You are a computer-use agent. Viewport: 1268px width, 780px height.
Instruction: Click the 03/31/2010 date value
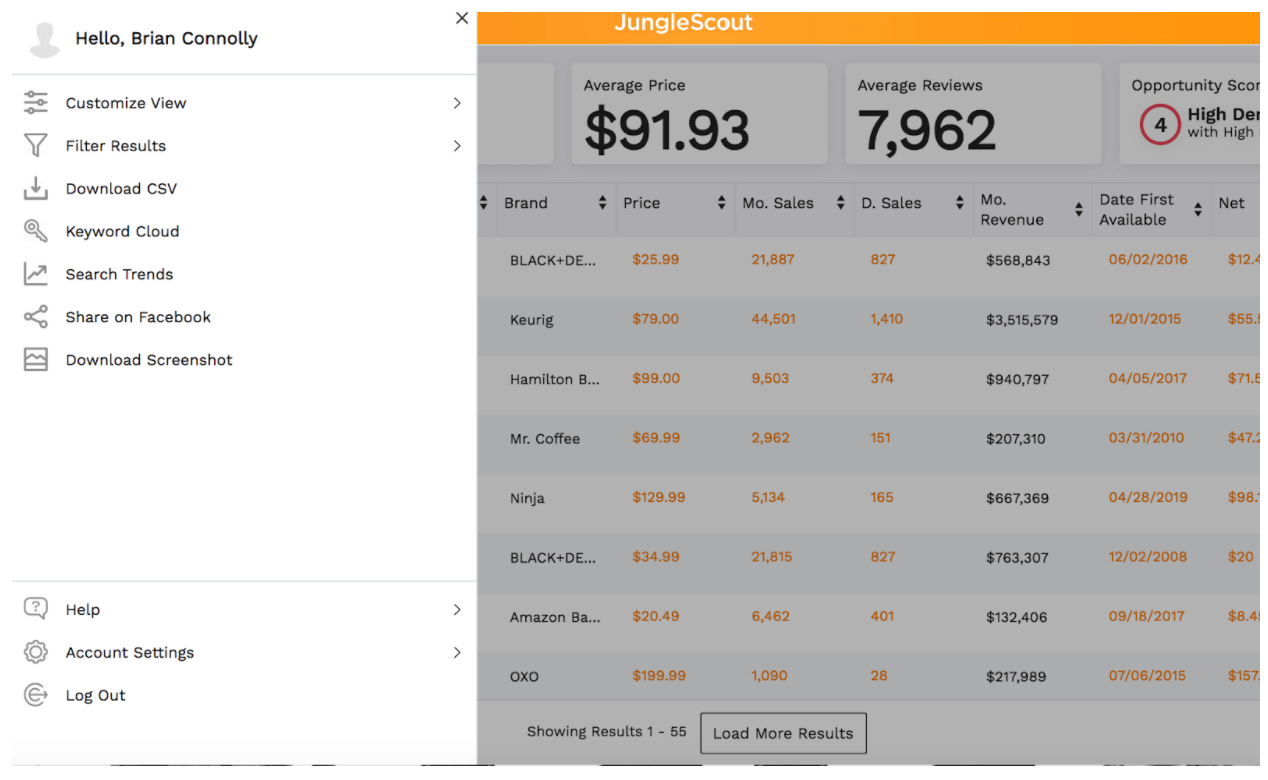[x=1146, y=437]
